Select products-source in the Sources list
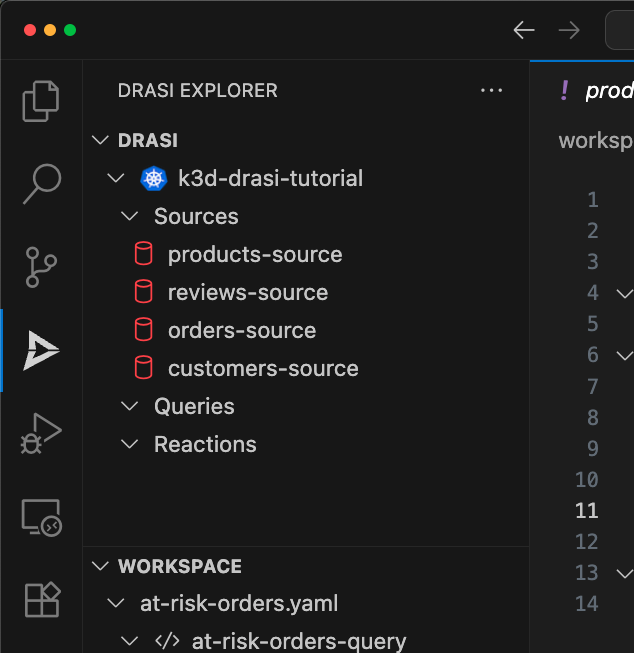This screenshot has height=653, width=634. (254, 255)
